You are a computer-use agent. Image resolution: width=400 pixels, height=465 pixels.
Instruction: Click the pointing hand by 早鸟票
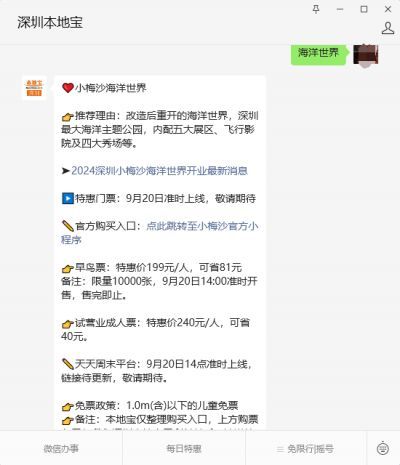tap(68, 268)
